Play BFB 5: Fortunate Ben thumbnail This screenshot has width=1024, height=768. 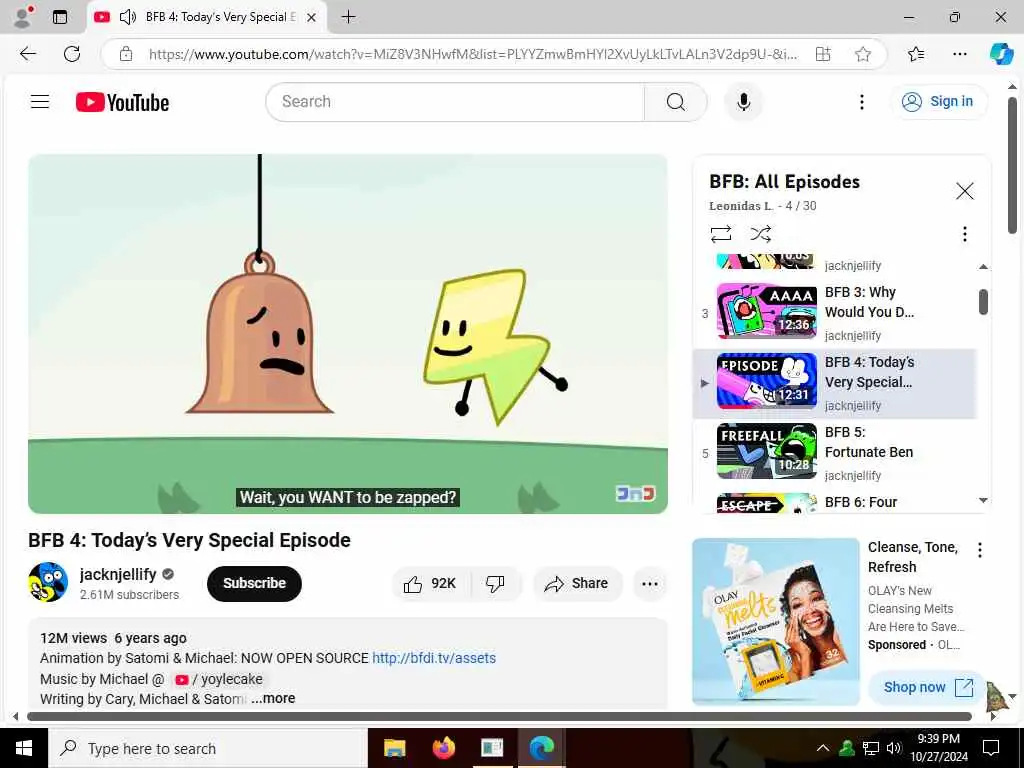pyautogui.click(x=767, y=451)
